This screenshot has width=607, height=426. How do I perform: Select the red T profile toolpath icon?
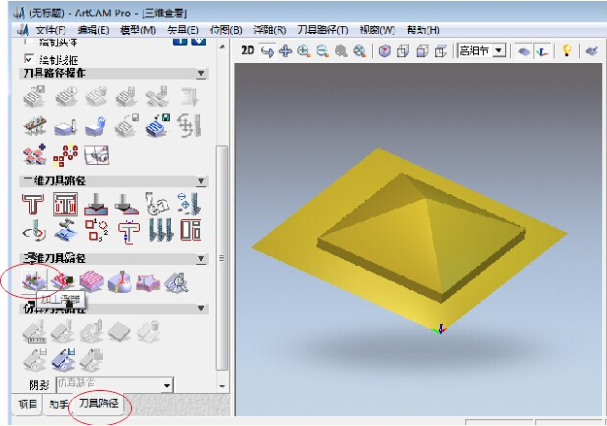pos(33,204)
